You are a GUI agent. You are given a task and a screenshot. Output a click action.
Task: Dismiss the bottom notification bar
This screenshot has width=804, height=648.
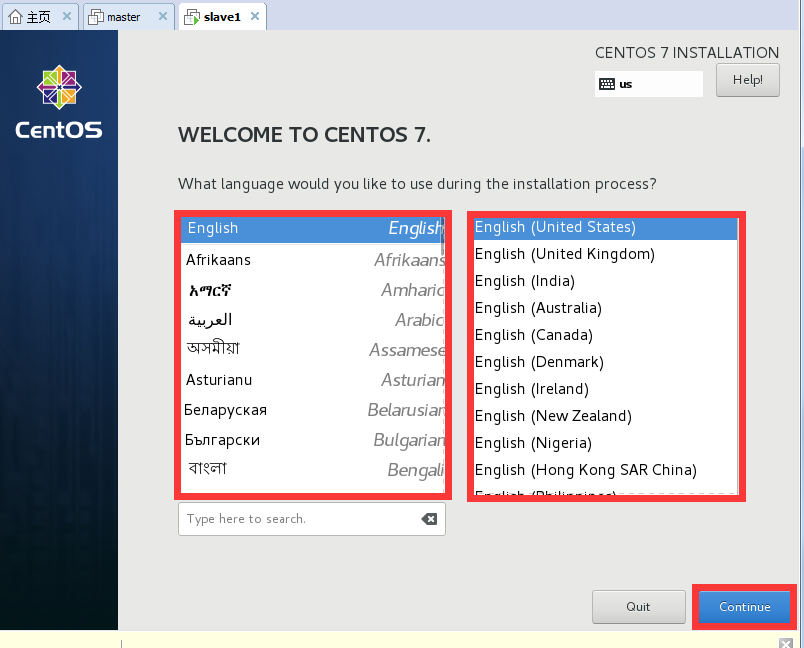coord(786,643)
